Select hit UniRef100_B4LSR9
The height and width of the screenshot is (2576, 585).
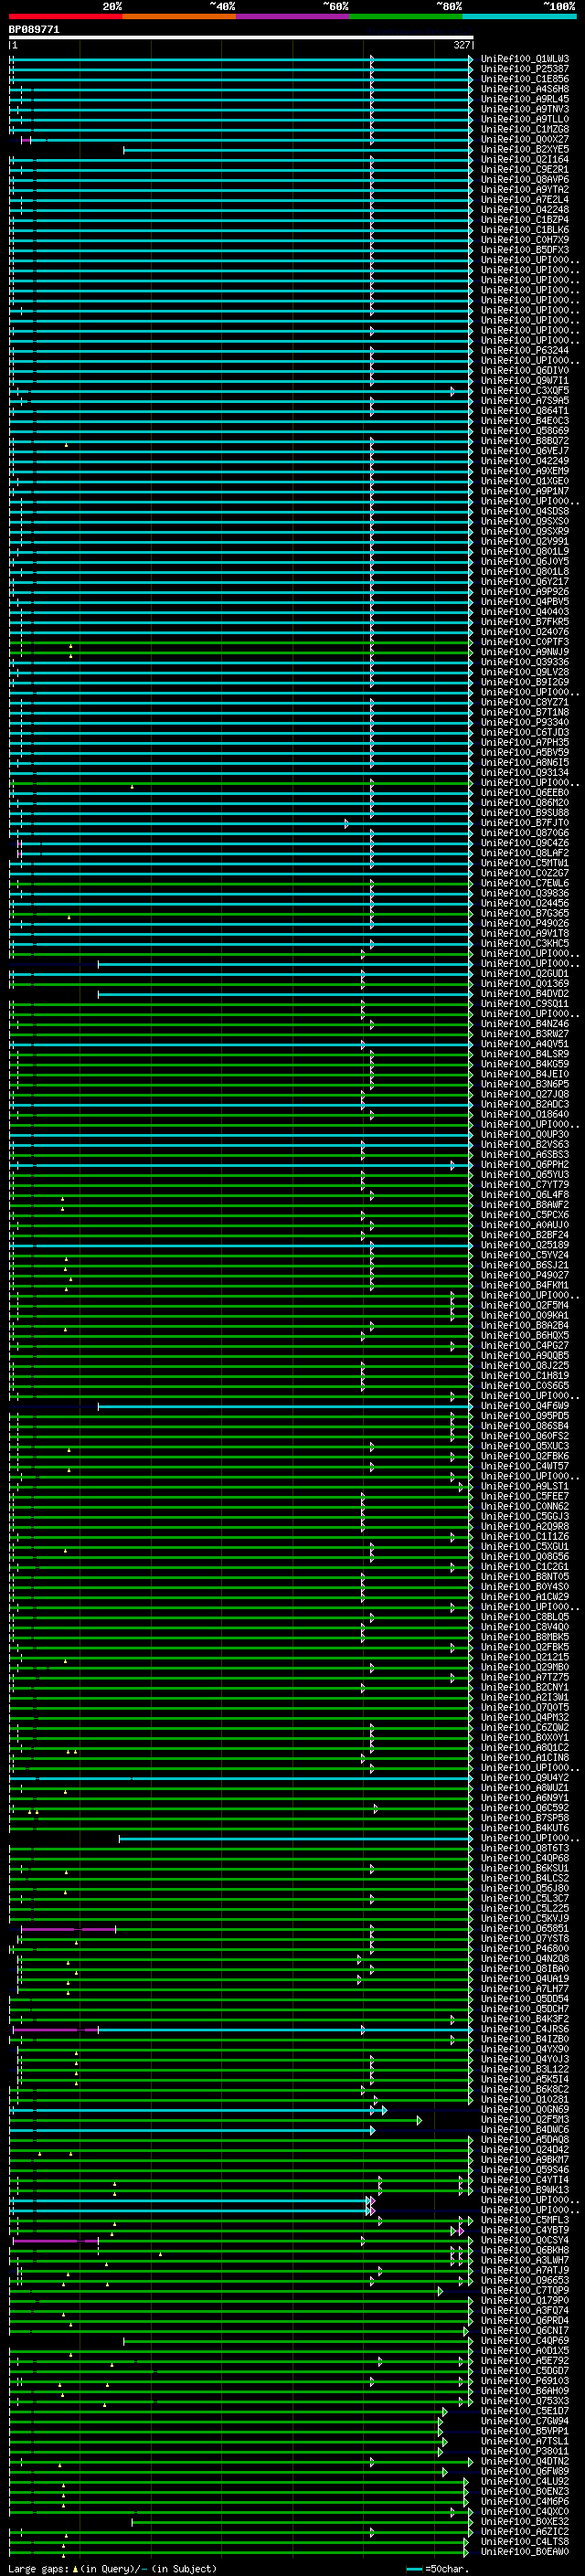[x=524, y=1054]
